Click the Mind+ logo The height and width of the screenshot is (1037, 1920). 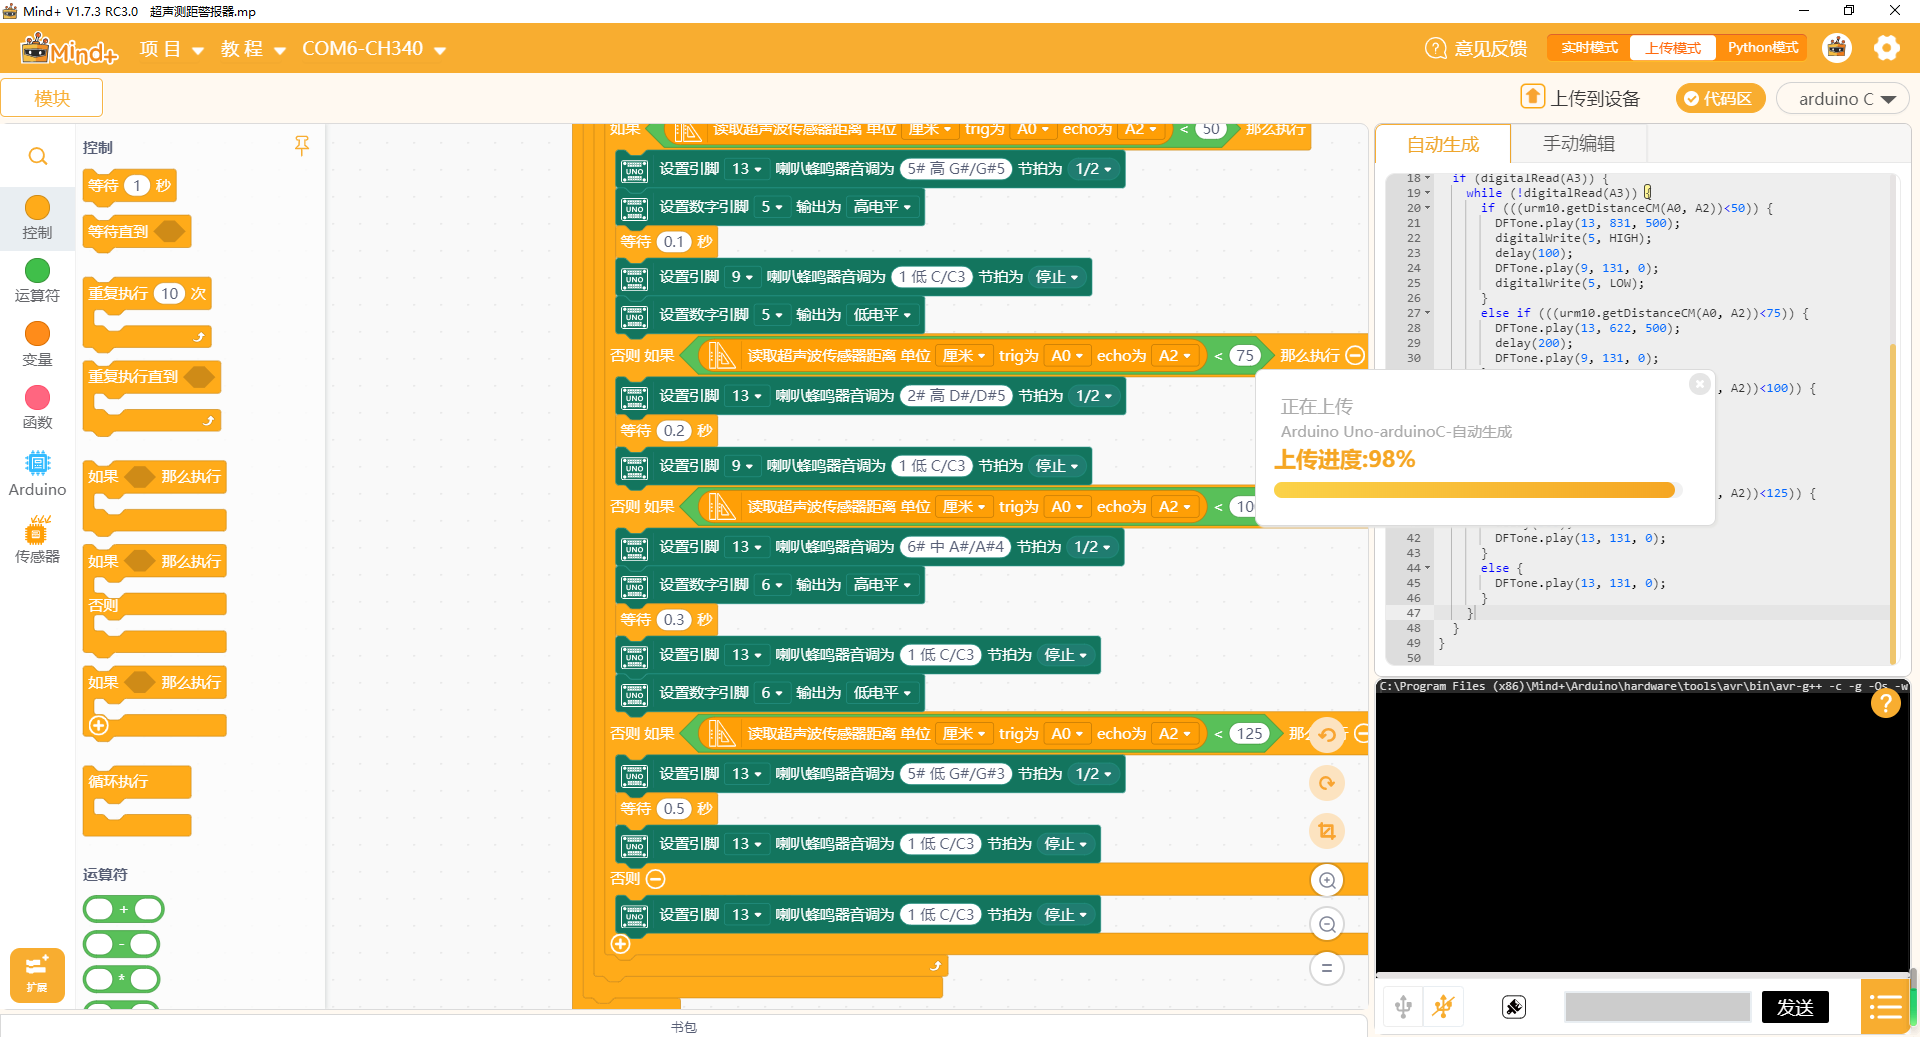click(69, 48)
